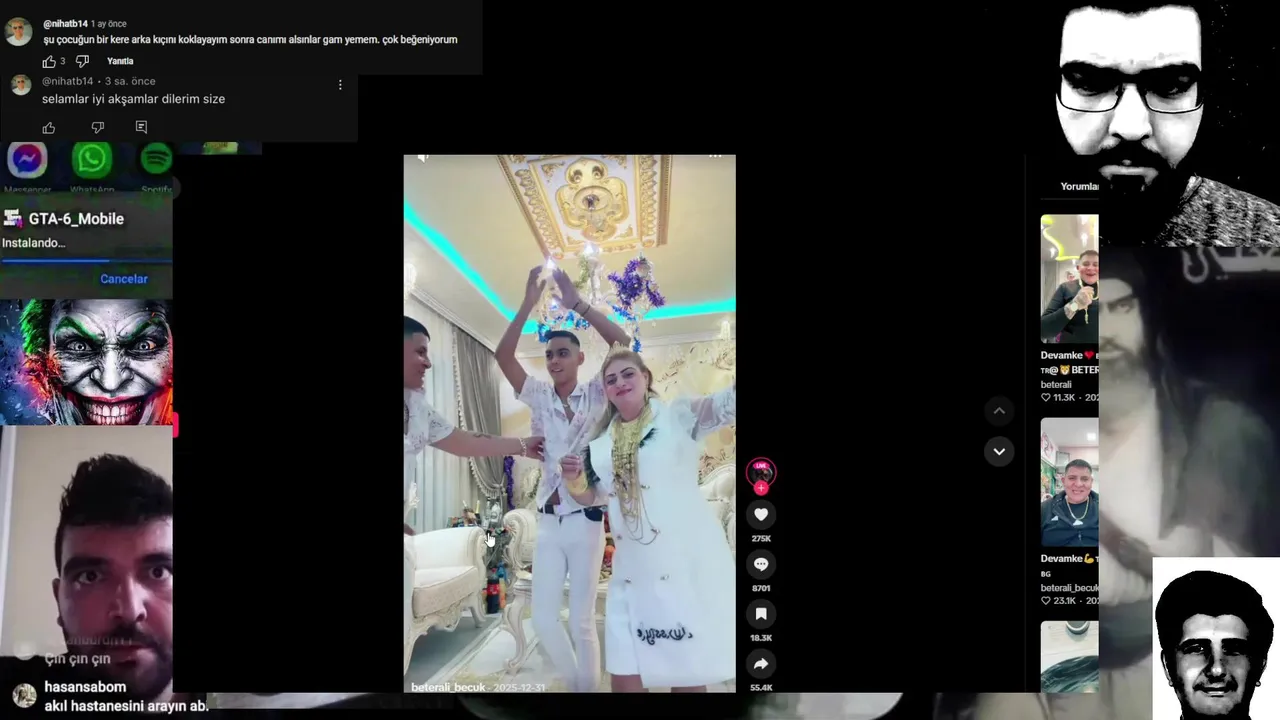Like the 'selamlar iyi akşamlar' comment
1280x720 pixels.
49,127
